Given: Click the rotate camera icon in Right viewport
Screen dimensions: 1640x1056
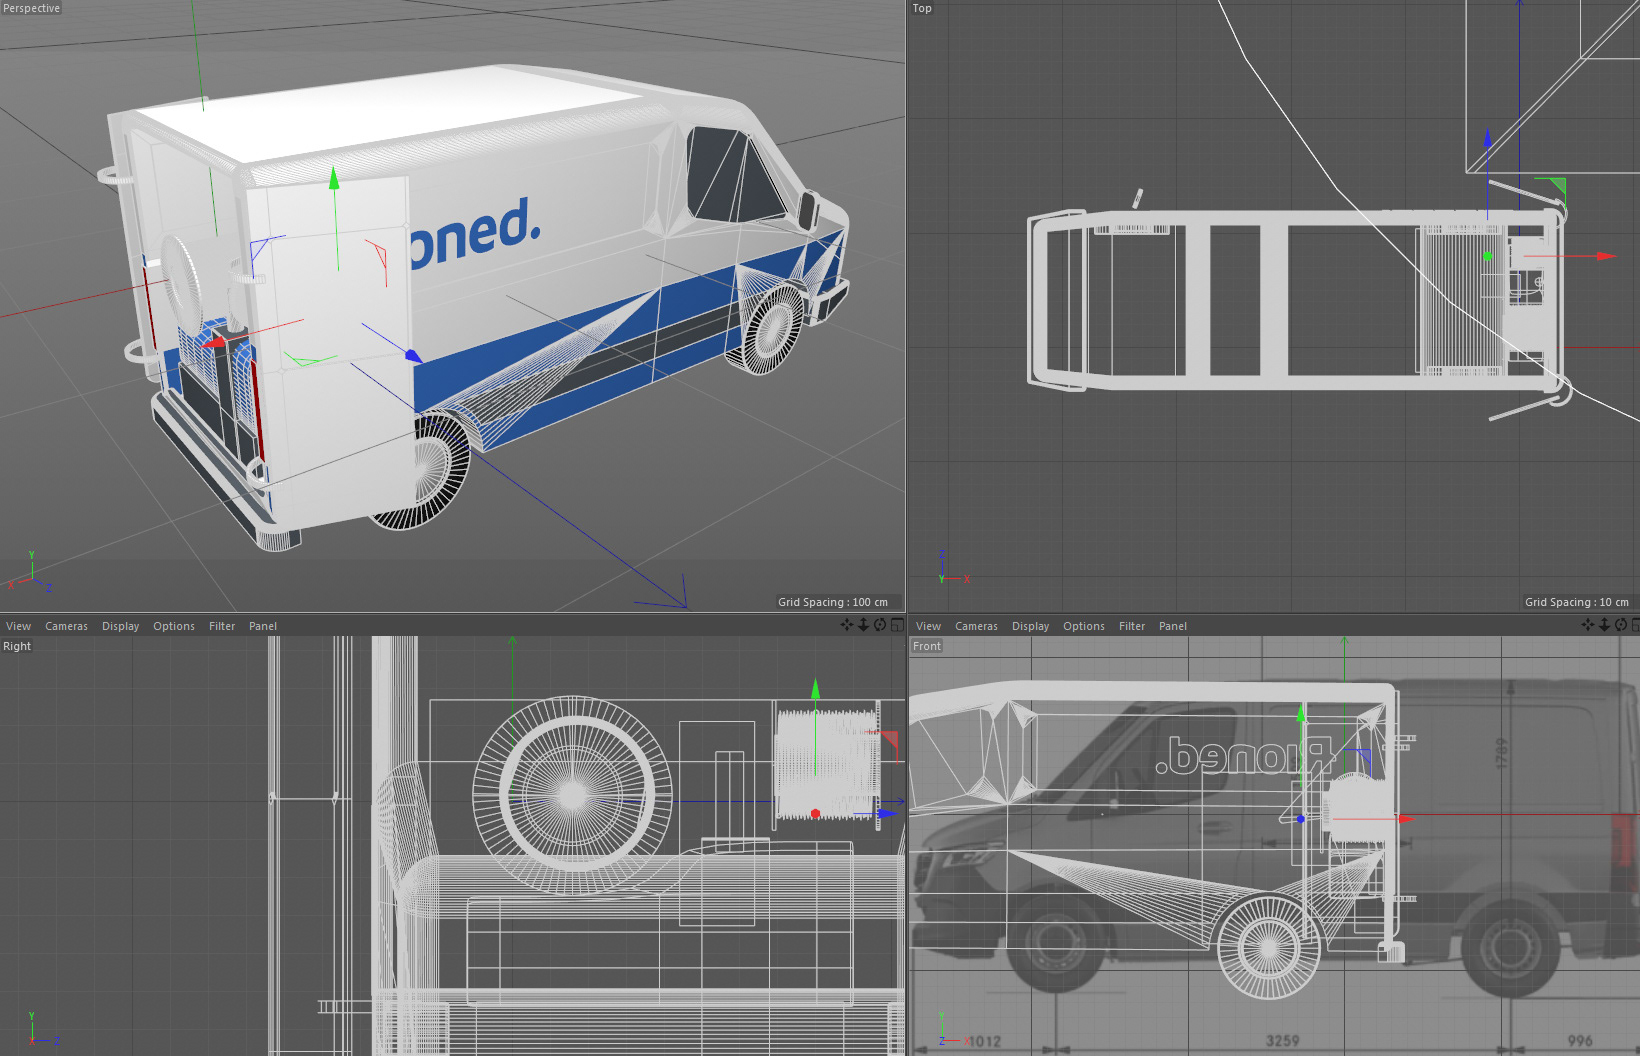Looking at the screenshot, I should tap(880, 625).
